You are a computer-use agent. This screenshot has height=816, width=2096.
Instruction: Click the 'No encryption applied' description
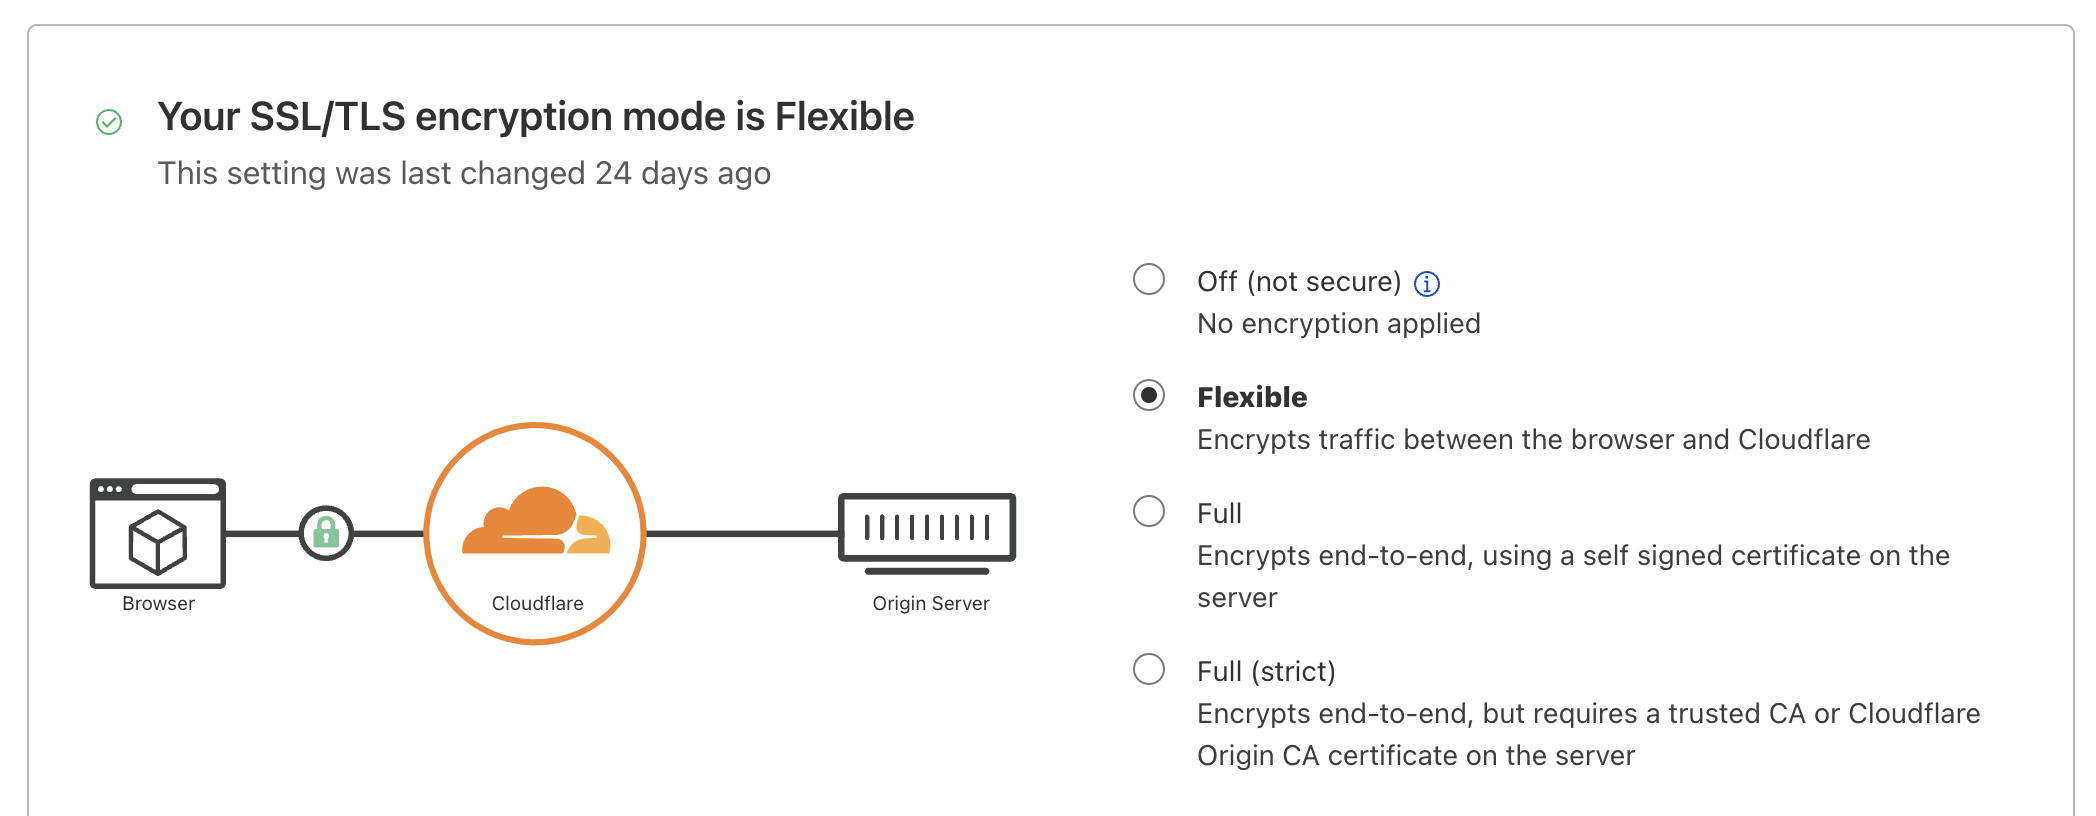coord(1338,324)
